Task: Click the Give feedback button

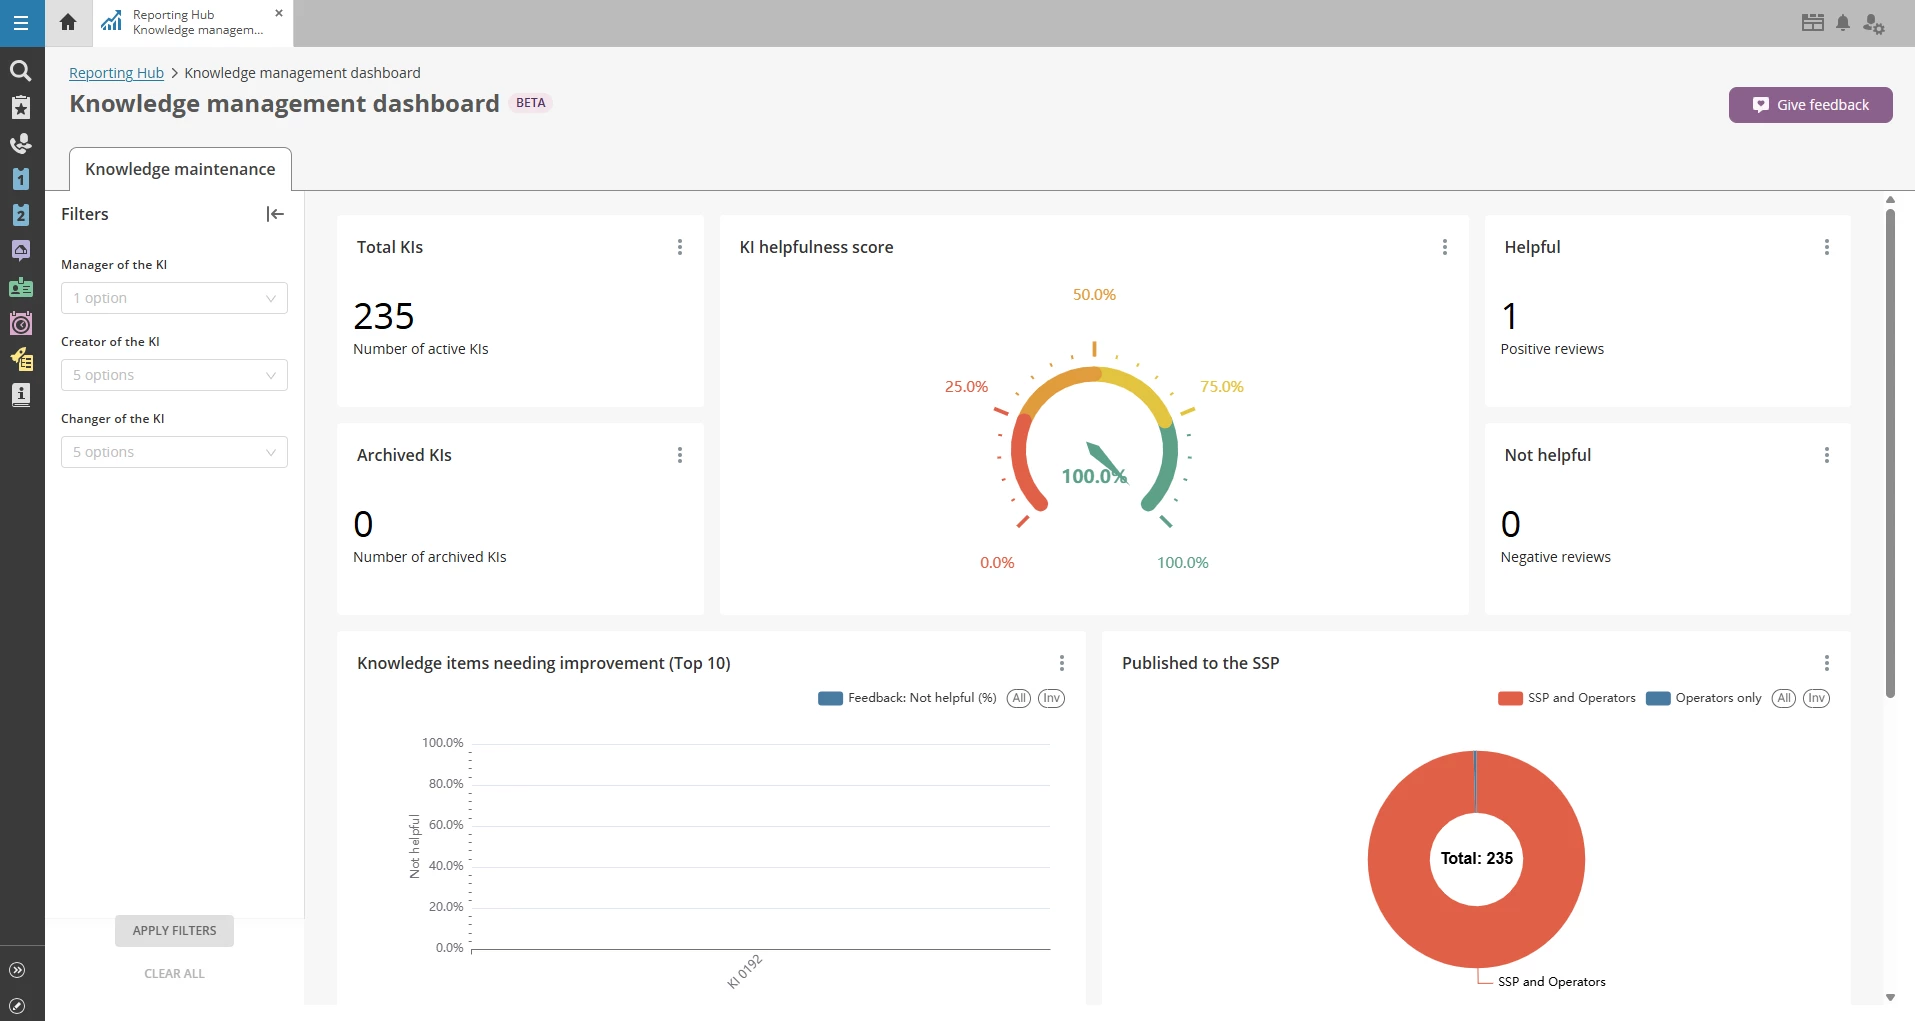Action: (1810, 105)
